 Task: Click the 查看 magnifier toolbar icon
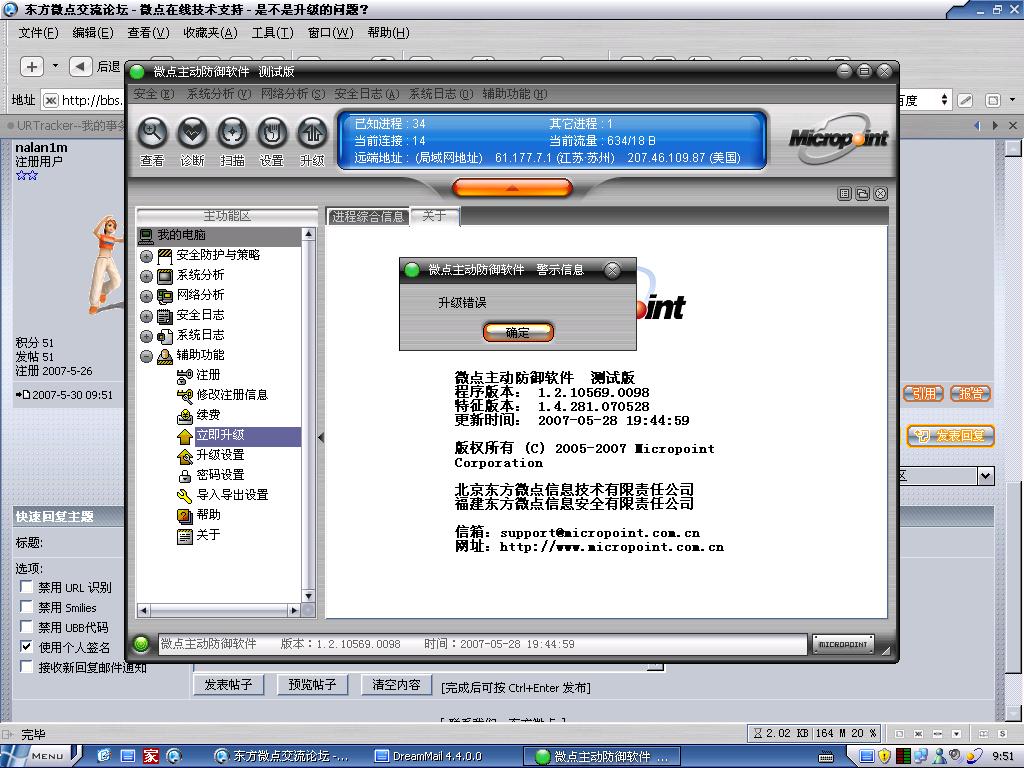click(152, 133)
